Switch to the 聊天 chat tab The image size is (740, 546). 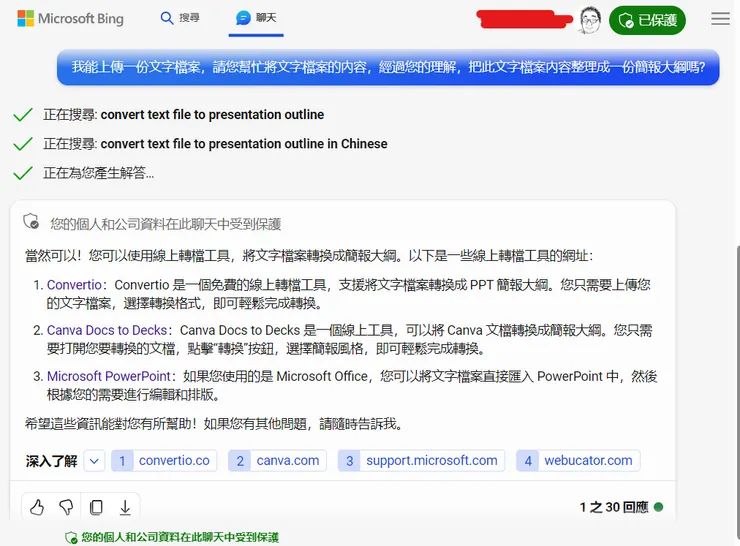point(256,18)
